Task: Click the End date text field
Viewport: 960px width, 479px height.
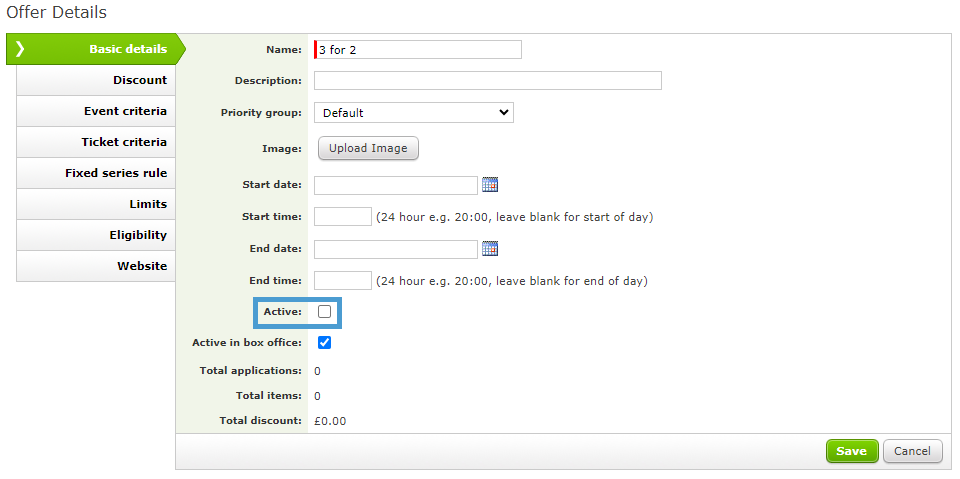Action: click(x=396, y=249)
